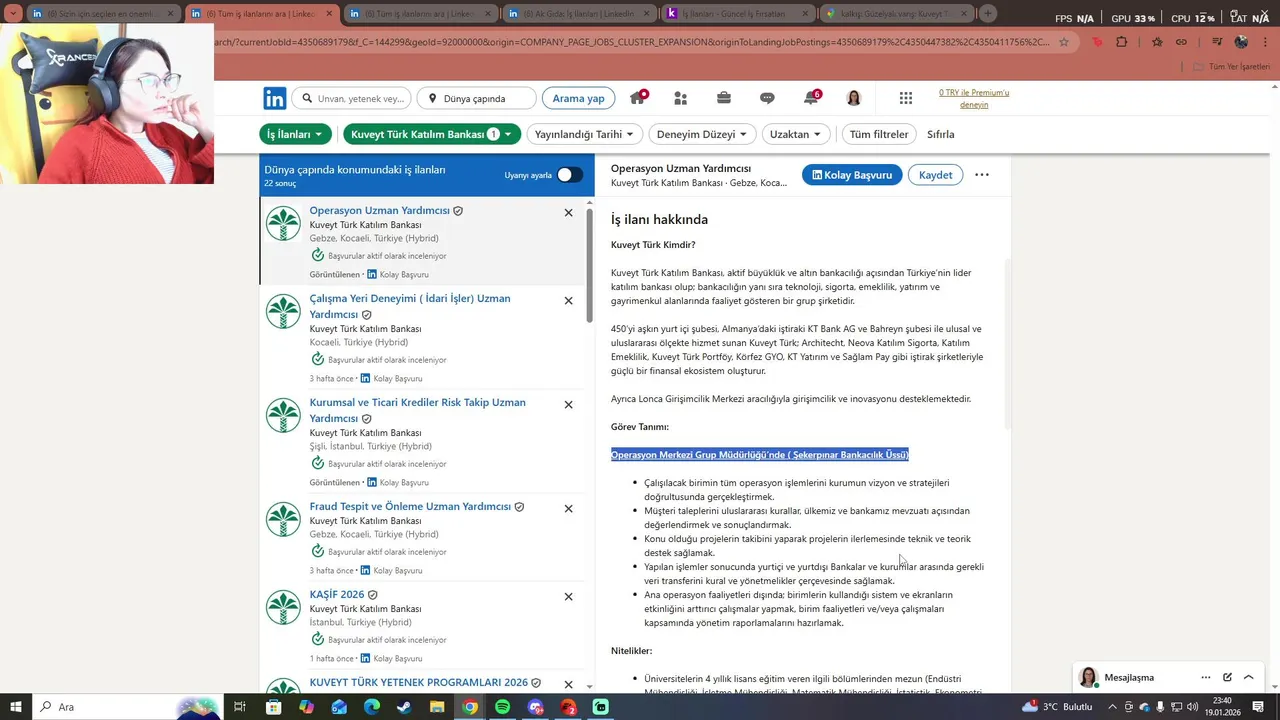Open the Windows Start menu

tap(18, 707)
